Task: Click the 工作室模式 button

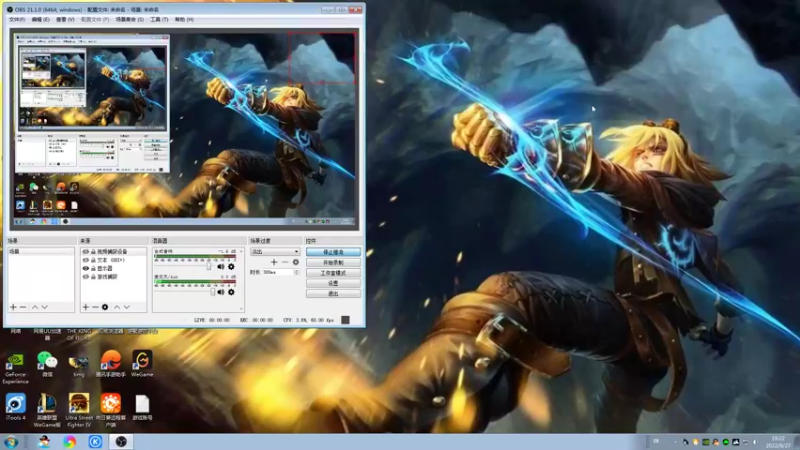Action: (x=333, y=273)
